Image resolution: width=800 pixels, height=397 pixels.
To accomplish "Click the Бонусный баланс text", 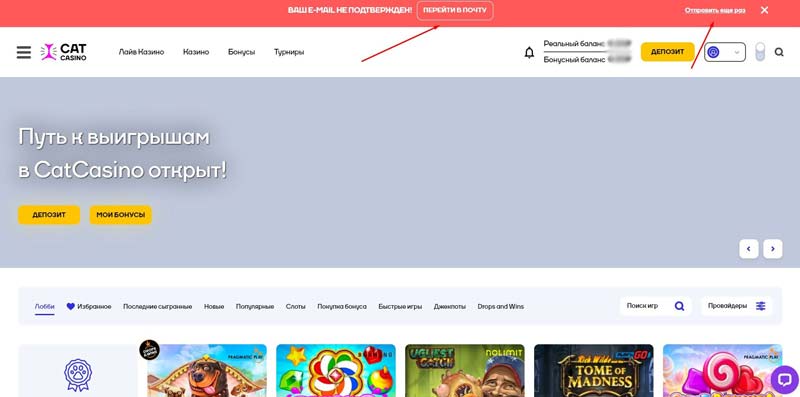I will (574, 60).
